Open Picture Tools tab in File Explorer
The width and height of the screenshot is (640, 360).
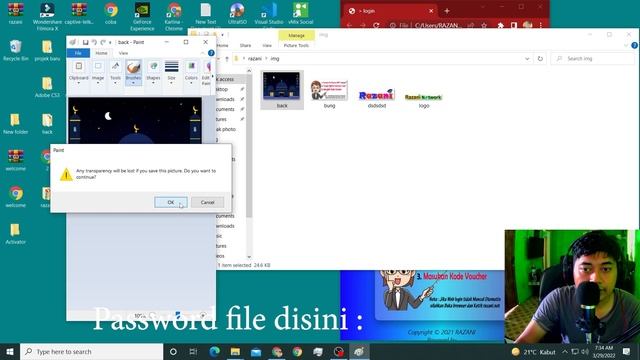(x=296, y=45)
